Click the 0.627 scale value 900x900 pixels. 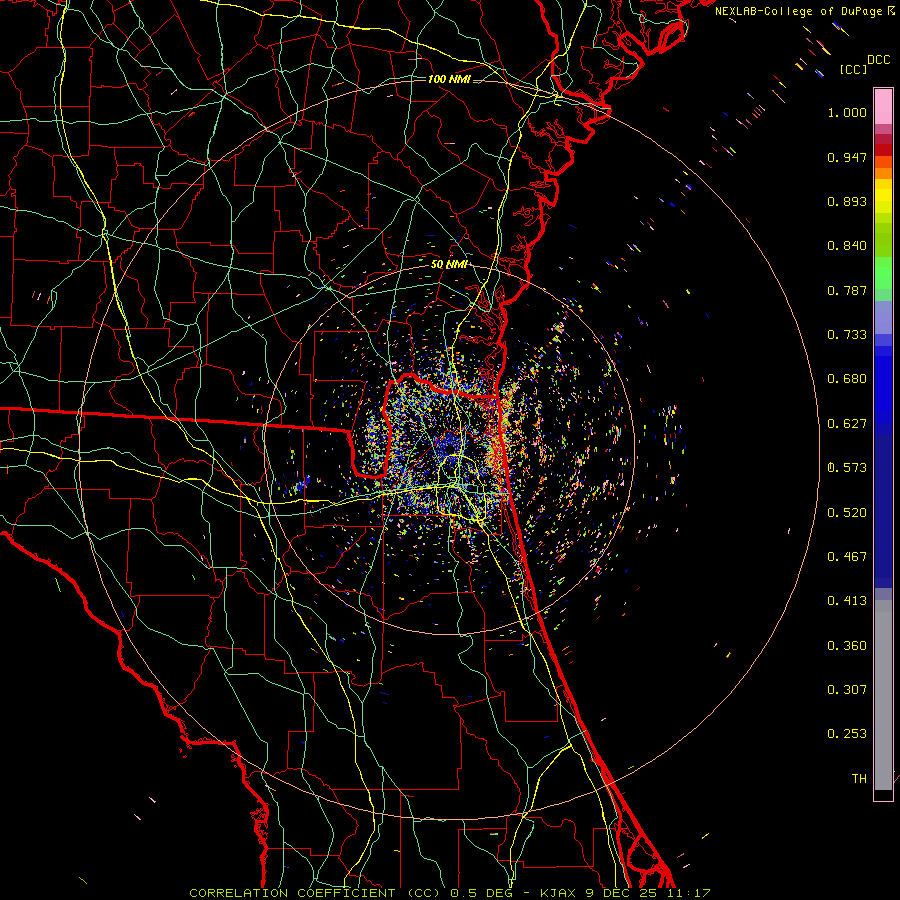[847, 424]
